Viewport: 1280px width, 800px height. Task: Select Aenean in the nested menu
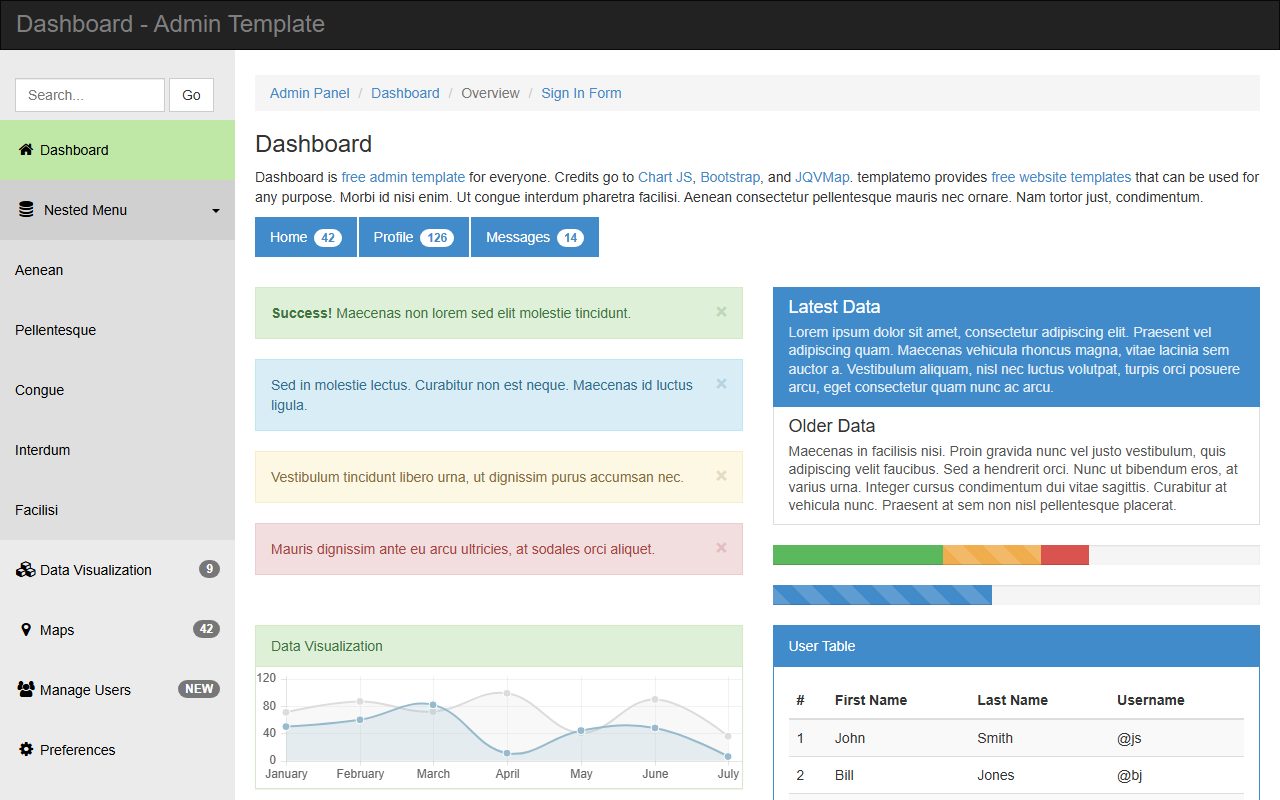pos(117,270)
